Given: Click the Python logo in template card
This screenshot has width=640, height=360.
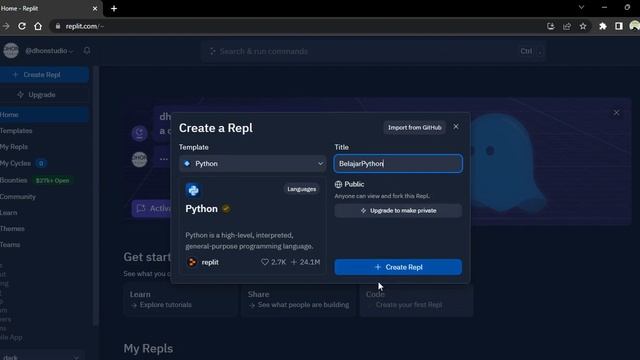Looking at the screenshot, I should [x=193, y=190].
